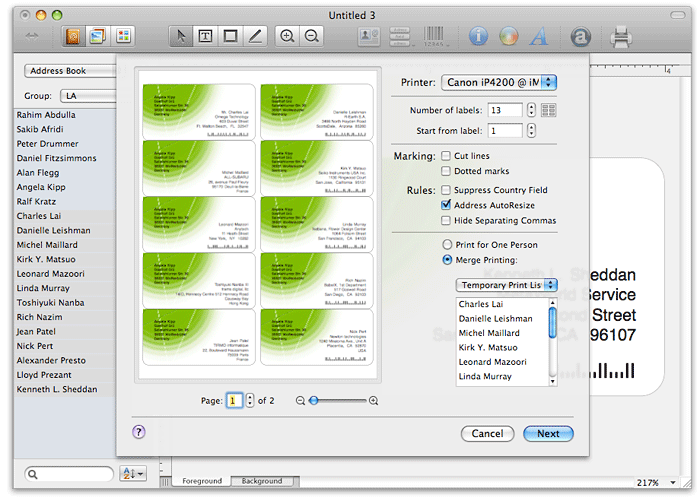The height and width of the screenshot is (504, 700).
Task: Open the Address Book source panel icon
Action: (x=73, y=36)
